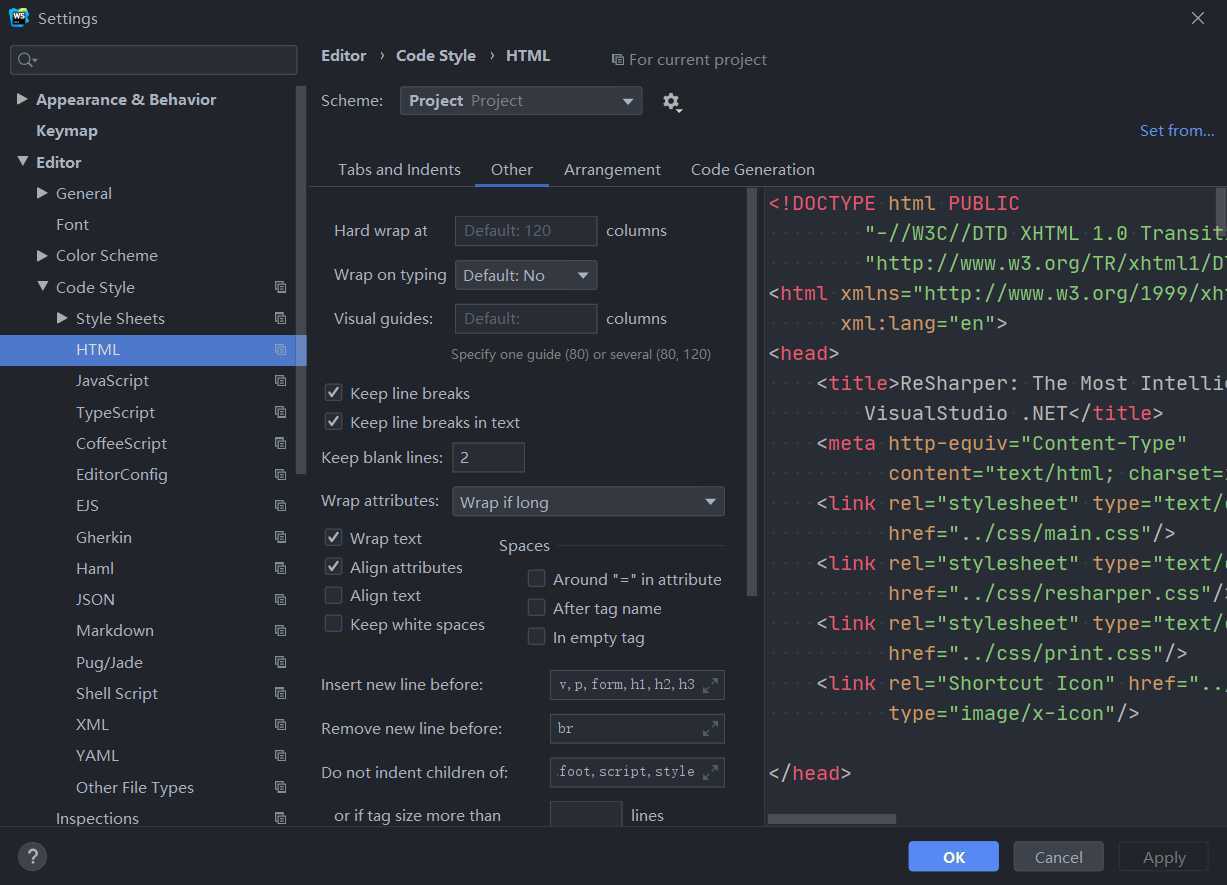Screen dimensions: 1227x885
Task: Click project-level icon in the EJS row
Action: tap(280, 506)
